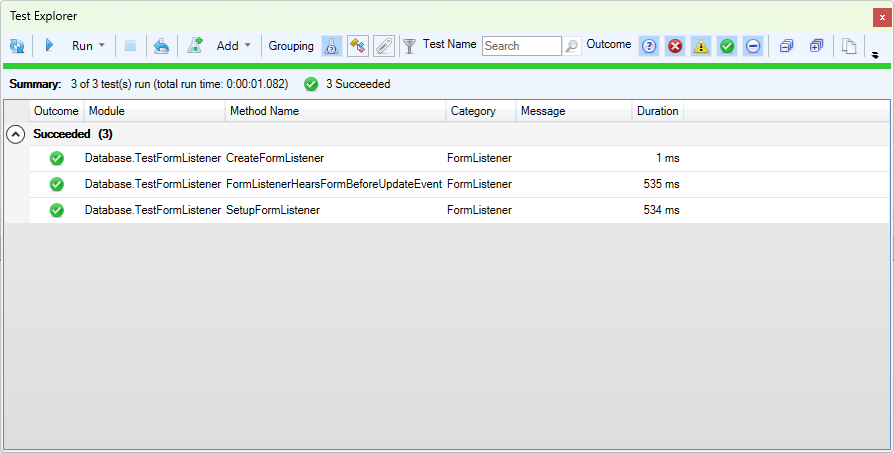
Task: Sort by the Method Name column header
Action: (335, 111)
